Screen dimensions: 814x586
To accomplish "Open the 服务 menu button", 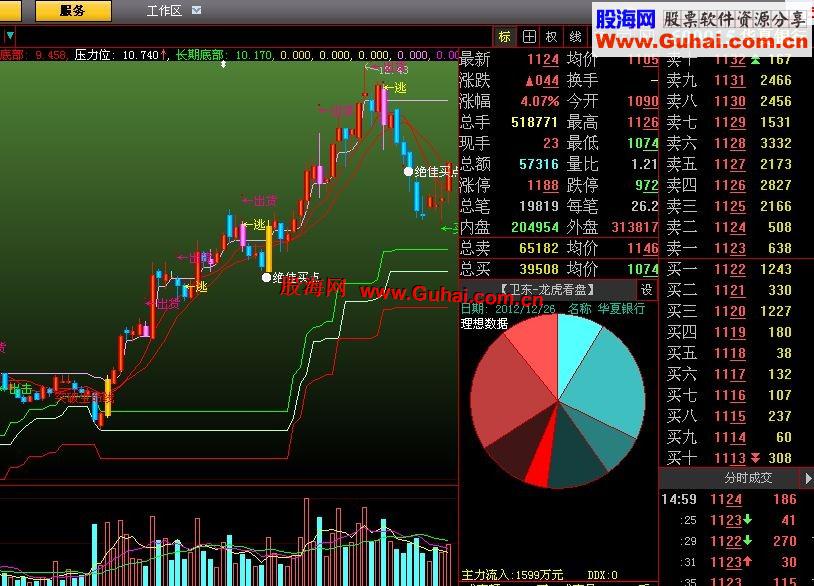I will pyautogui.click(x=73, y=10).
